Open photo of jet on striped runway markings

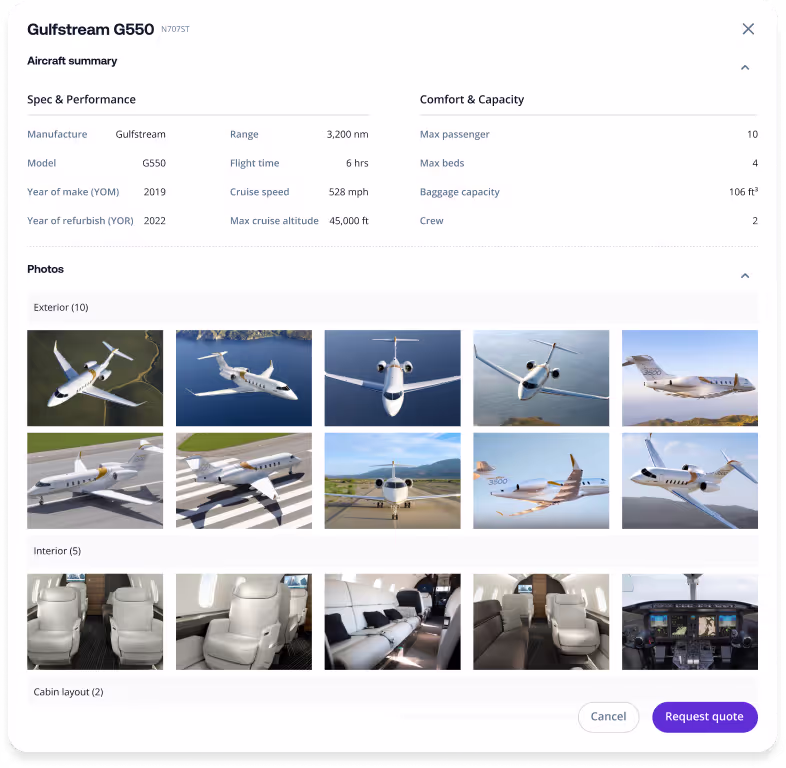coord(244,481)
